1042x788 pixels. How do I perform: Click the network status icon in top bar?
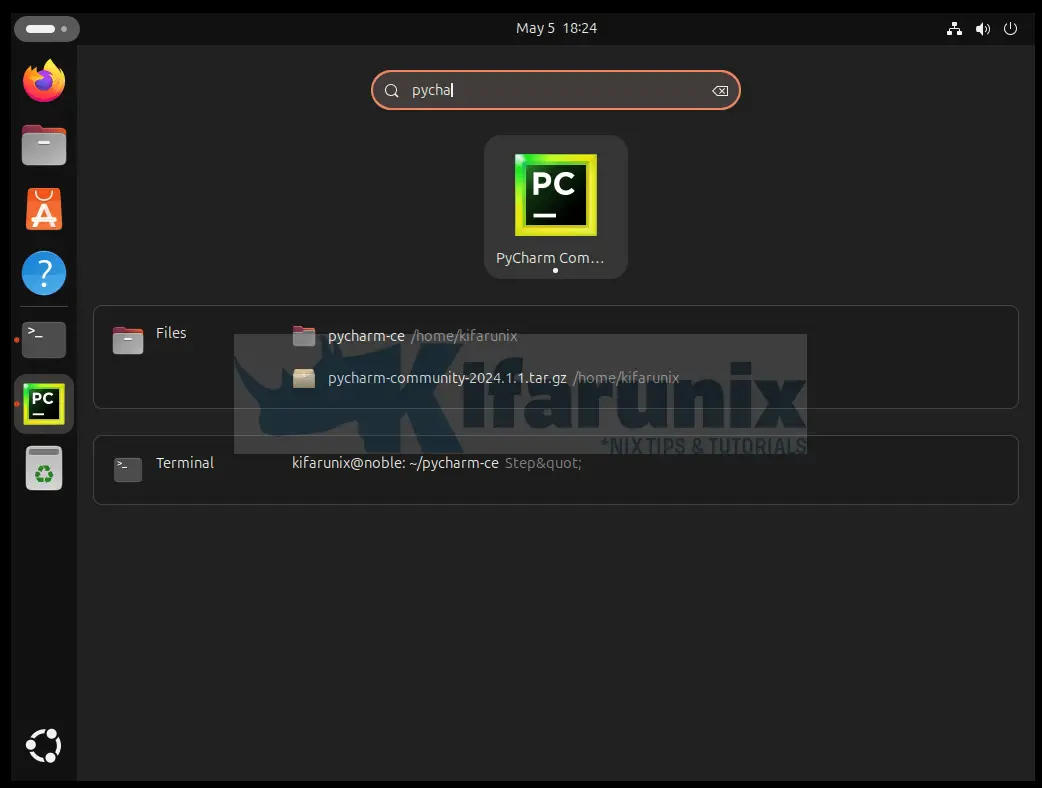click(953, 28)
